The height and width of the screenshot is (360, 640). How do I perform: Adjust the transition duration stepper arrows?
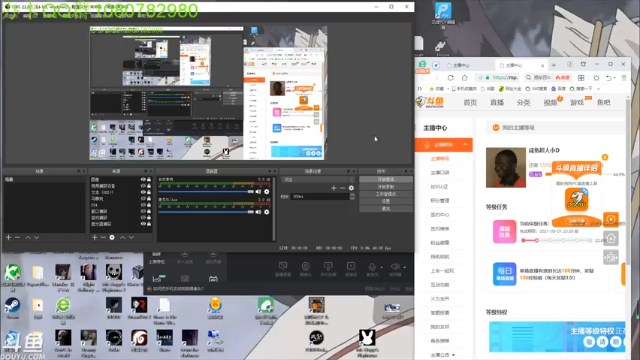[352, 196]
